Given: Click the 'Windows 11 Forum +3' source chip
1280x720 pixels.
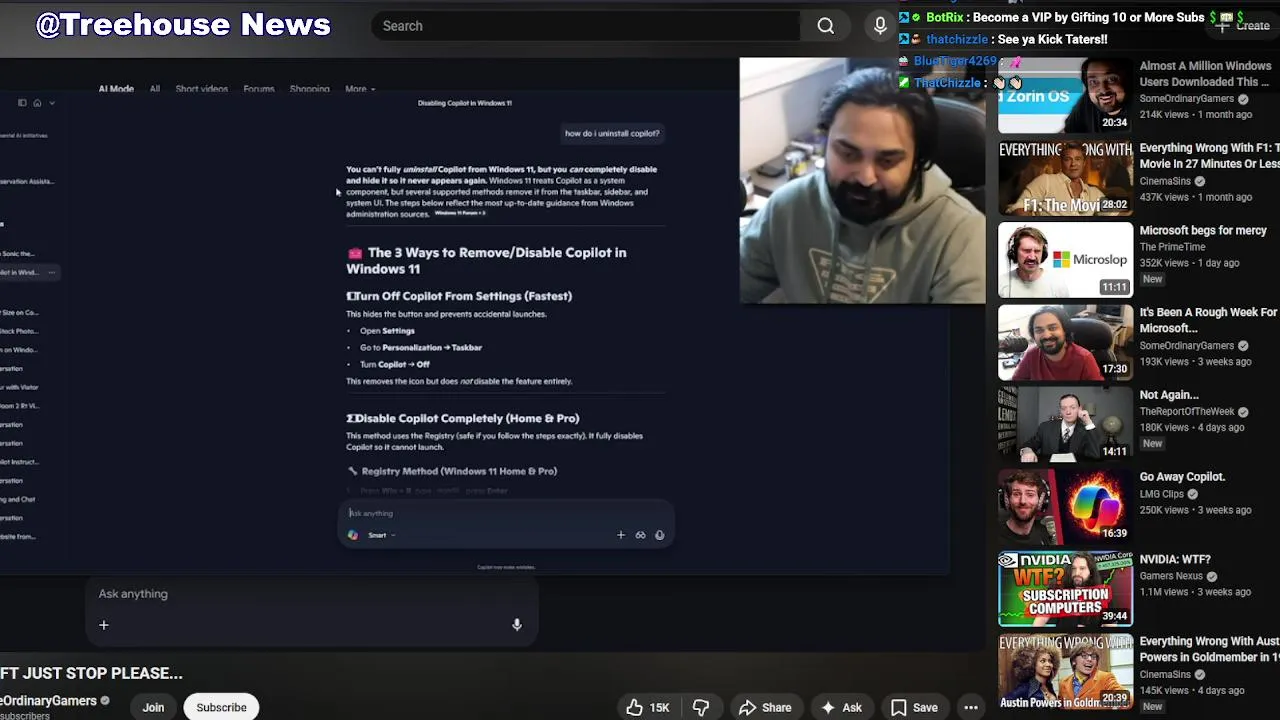Looking at the screenshot, I should point(460,213).
